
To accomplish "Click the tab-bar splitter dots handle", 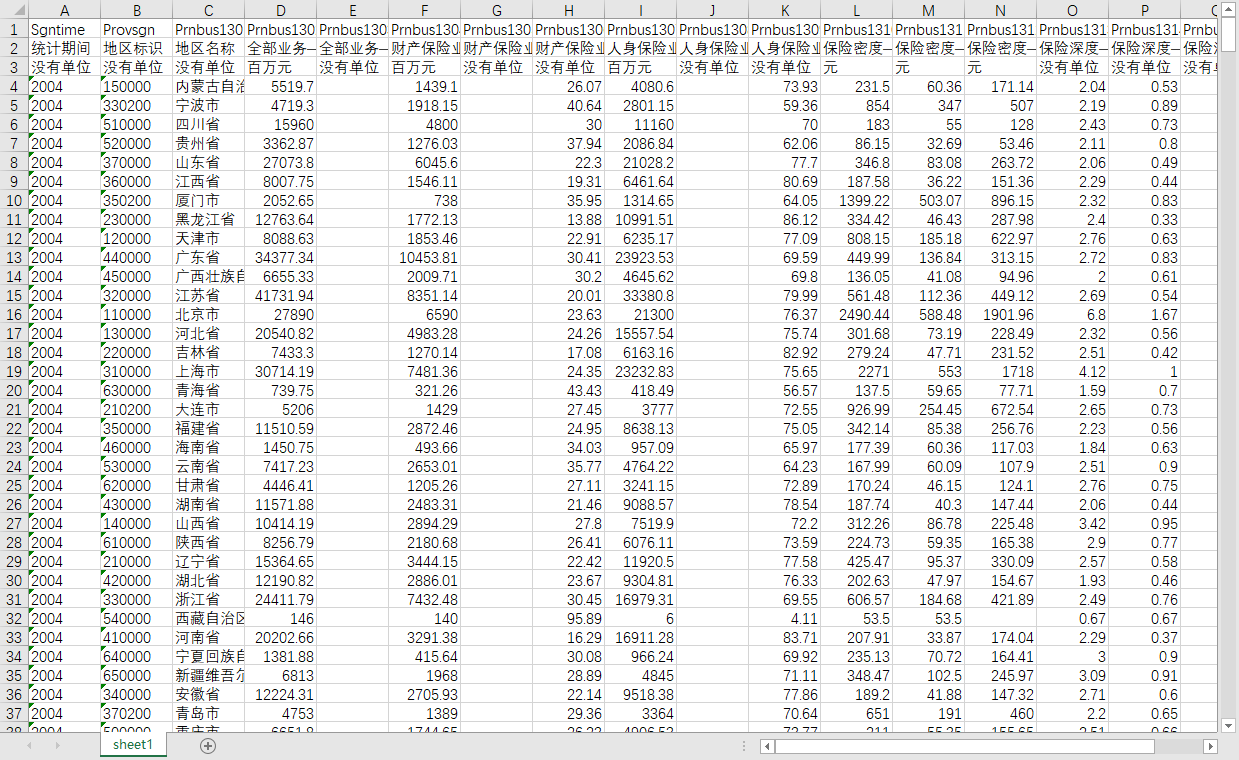I will (746, 746).
